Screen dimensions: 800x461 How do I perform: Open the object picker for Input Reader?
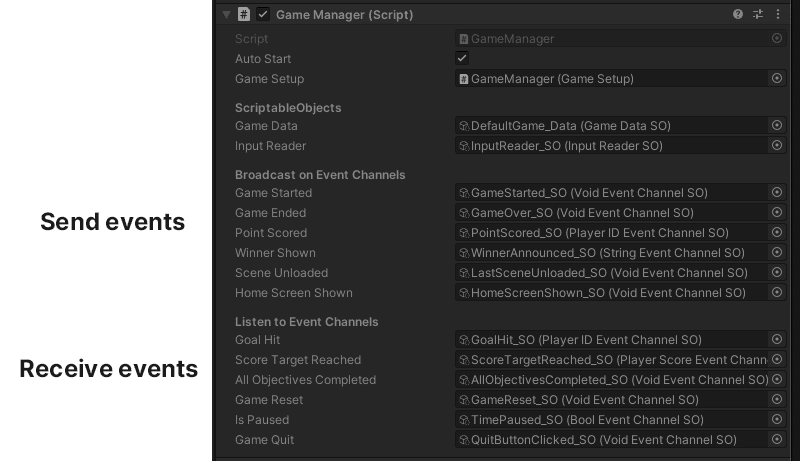pos(777,146)
